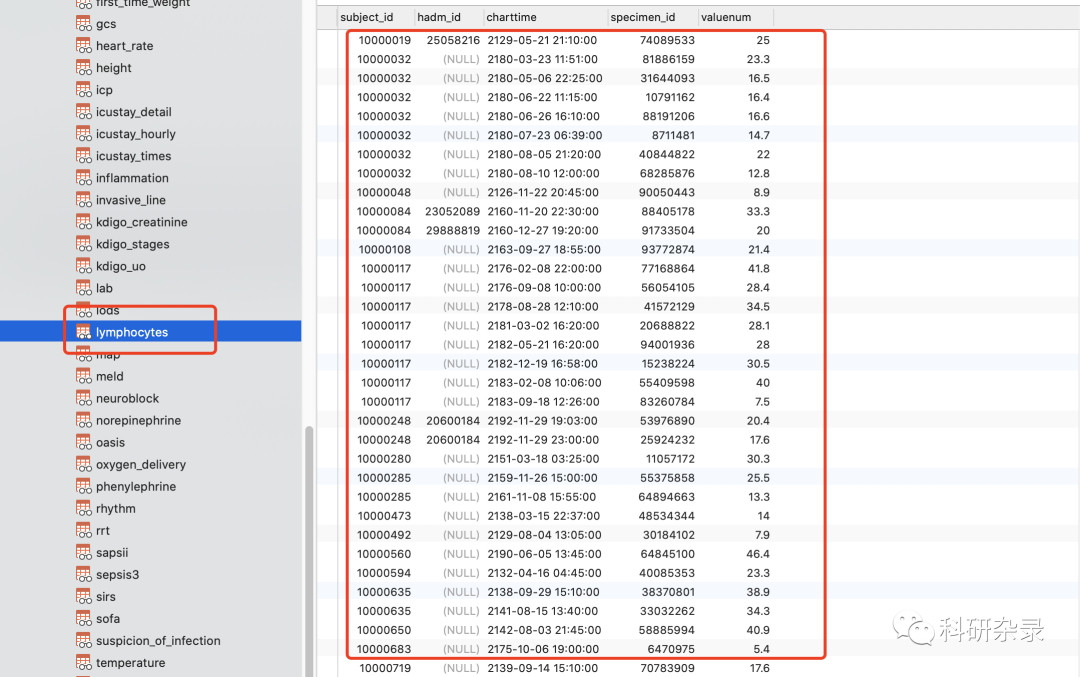The width and height of the screenshot is (1080, 677).
Task: Select charttime cell 2180-03-23 11:51:00
Action: click(542, 59)
